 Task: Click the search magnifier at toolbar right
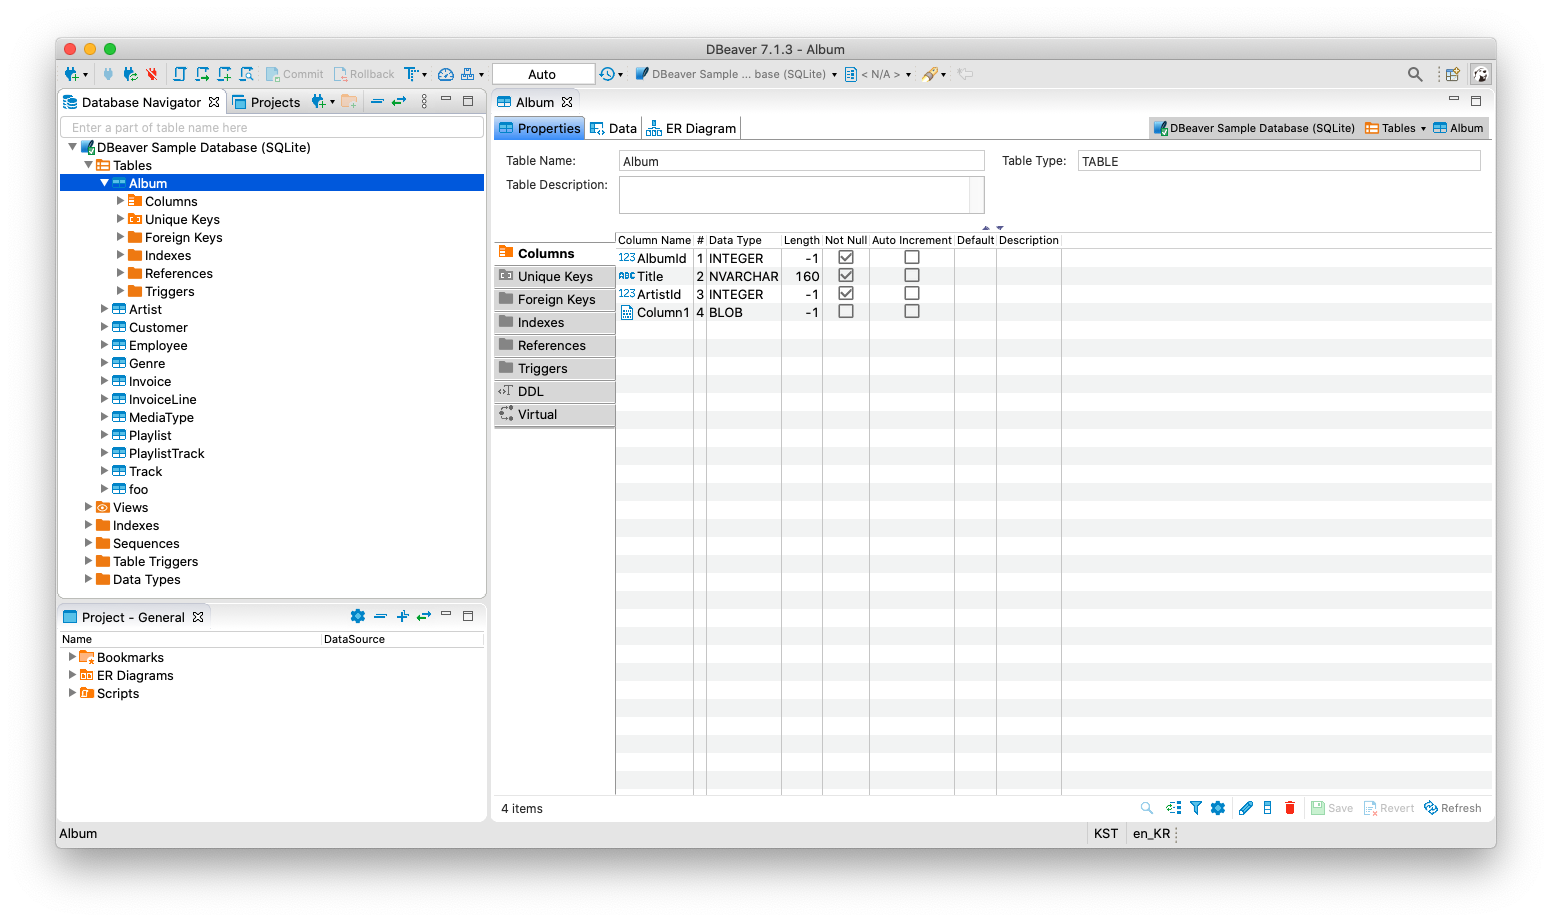[x=1415, y=74]
